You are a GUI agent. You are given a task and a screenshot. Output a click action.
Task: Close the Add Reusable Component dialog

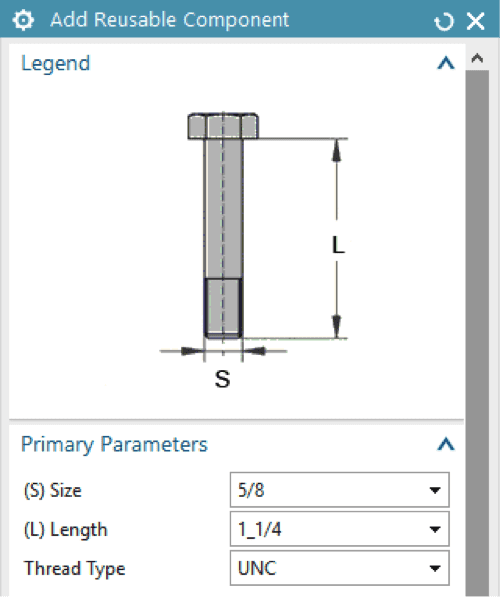coord(476,21)
